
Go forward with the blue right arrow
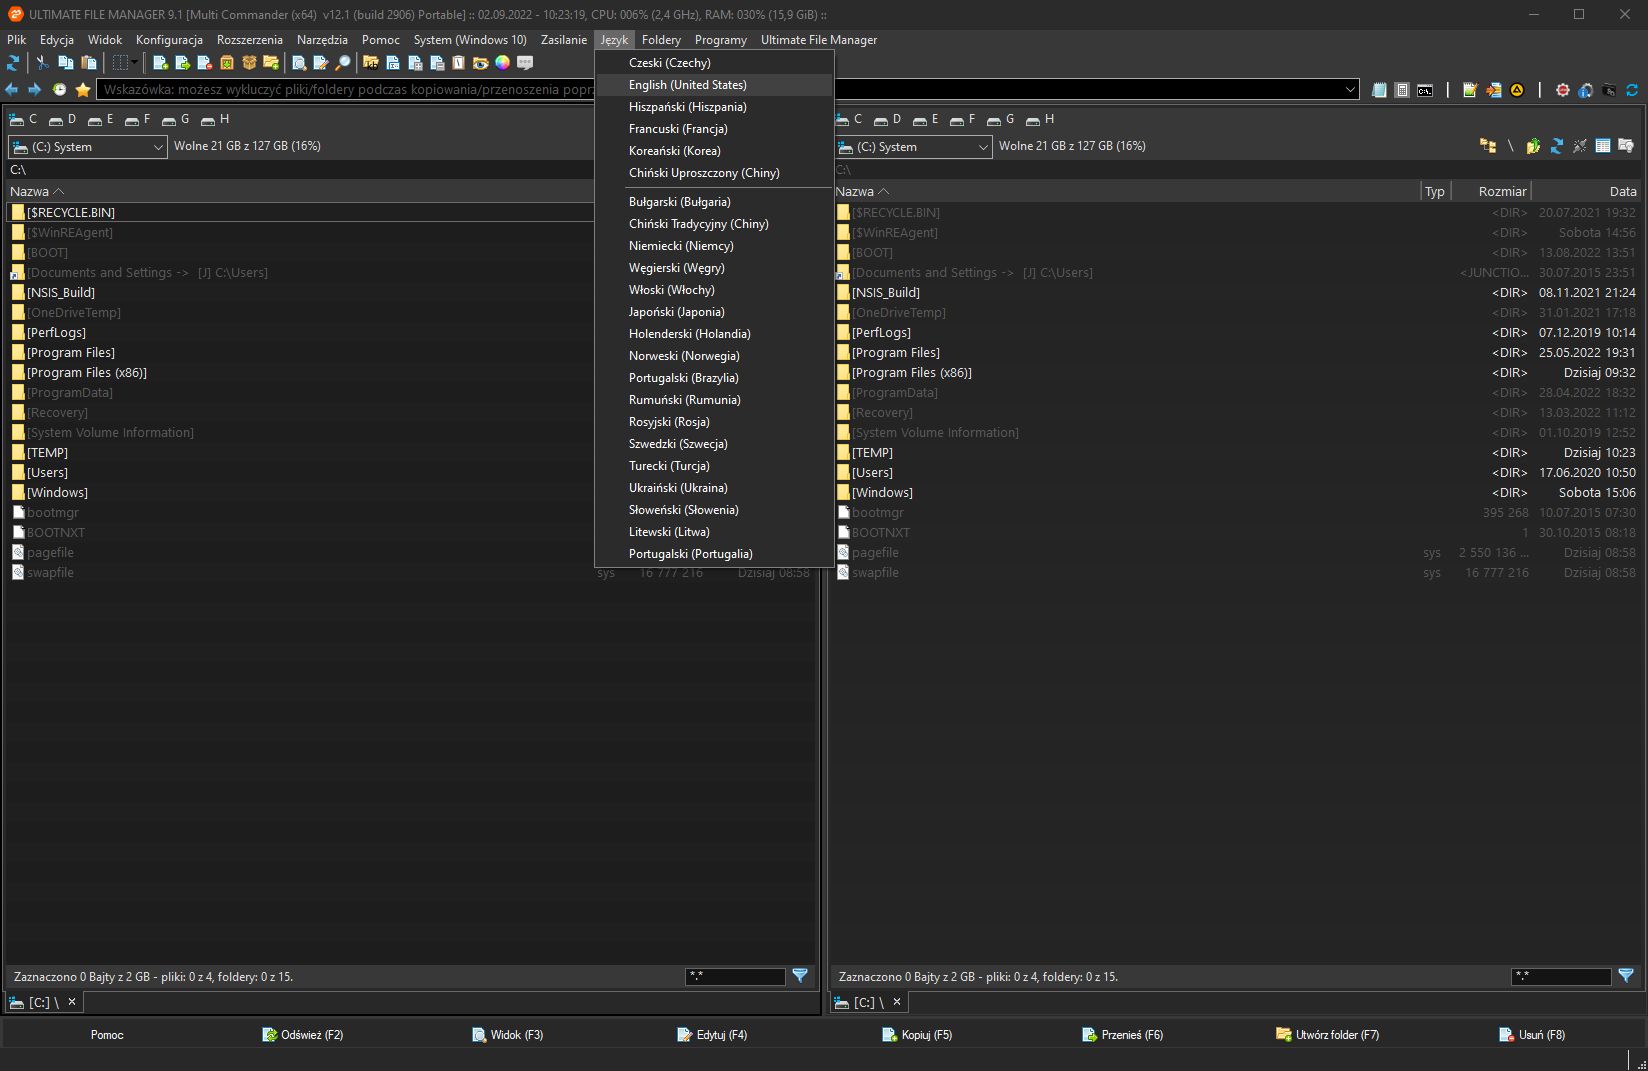click(x=34, y=89)
